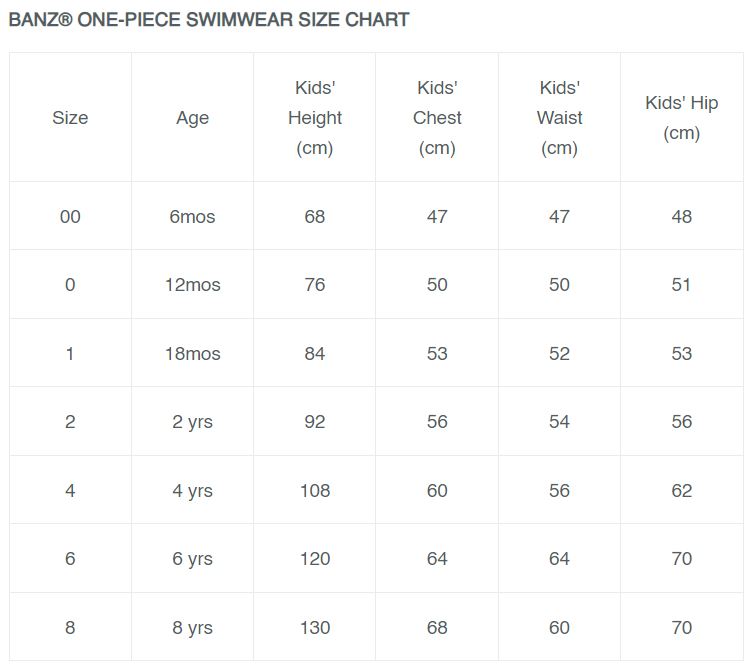Select the 12mos age cell

192,285
